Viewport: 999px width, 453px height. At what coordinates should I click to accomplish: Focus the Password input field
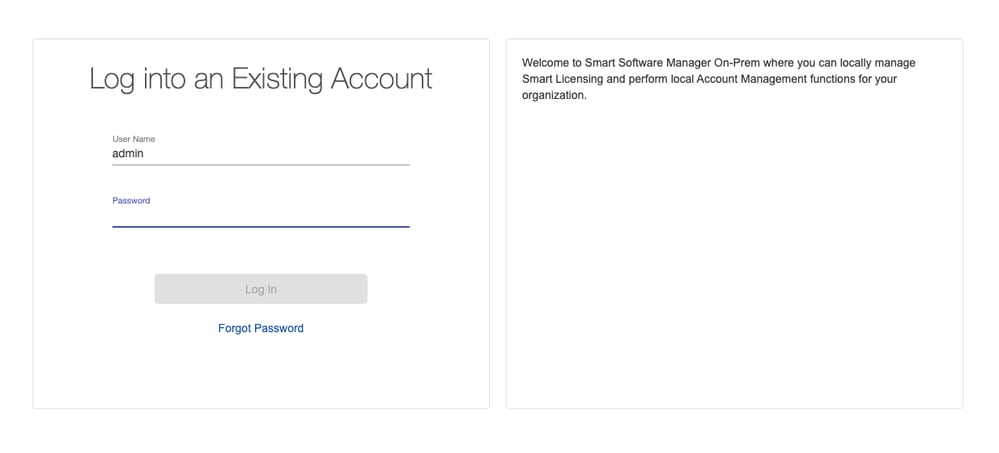(261, 216)
